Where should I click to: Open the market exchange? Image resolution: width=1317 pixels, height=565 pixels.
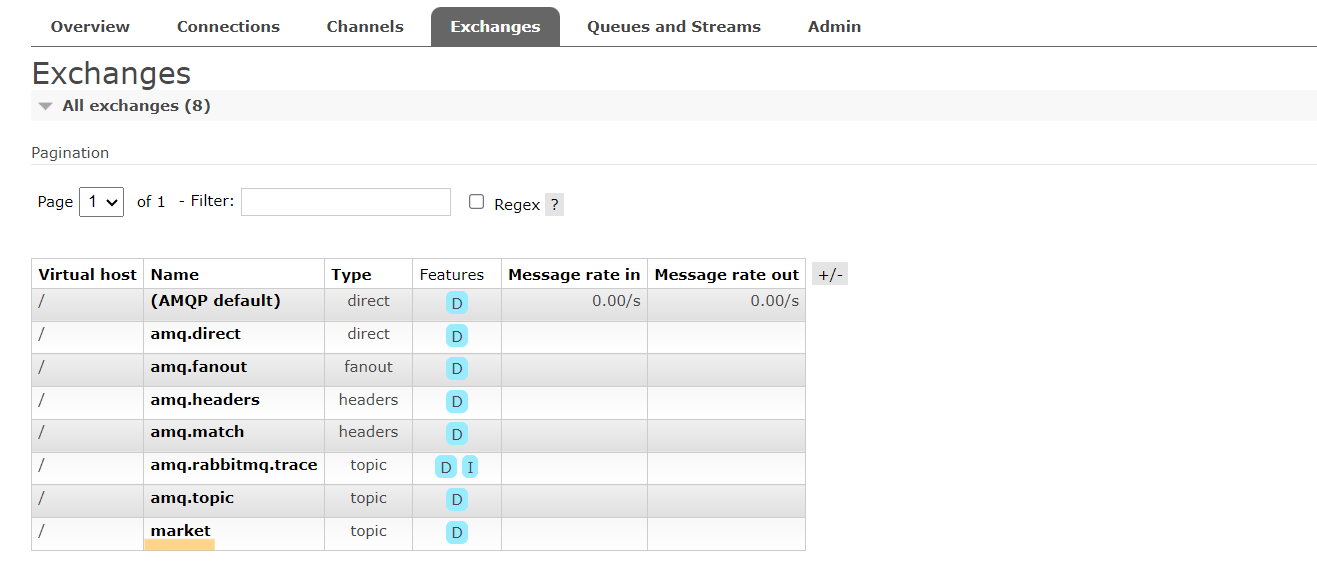[x=181, y=531]
